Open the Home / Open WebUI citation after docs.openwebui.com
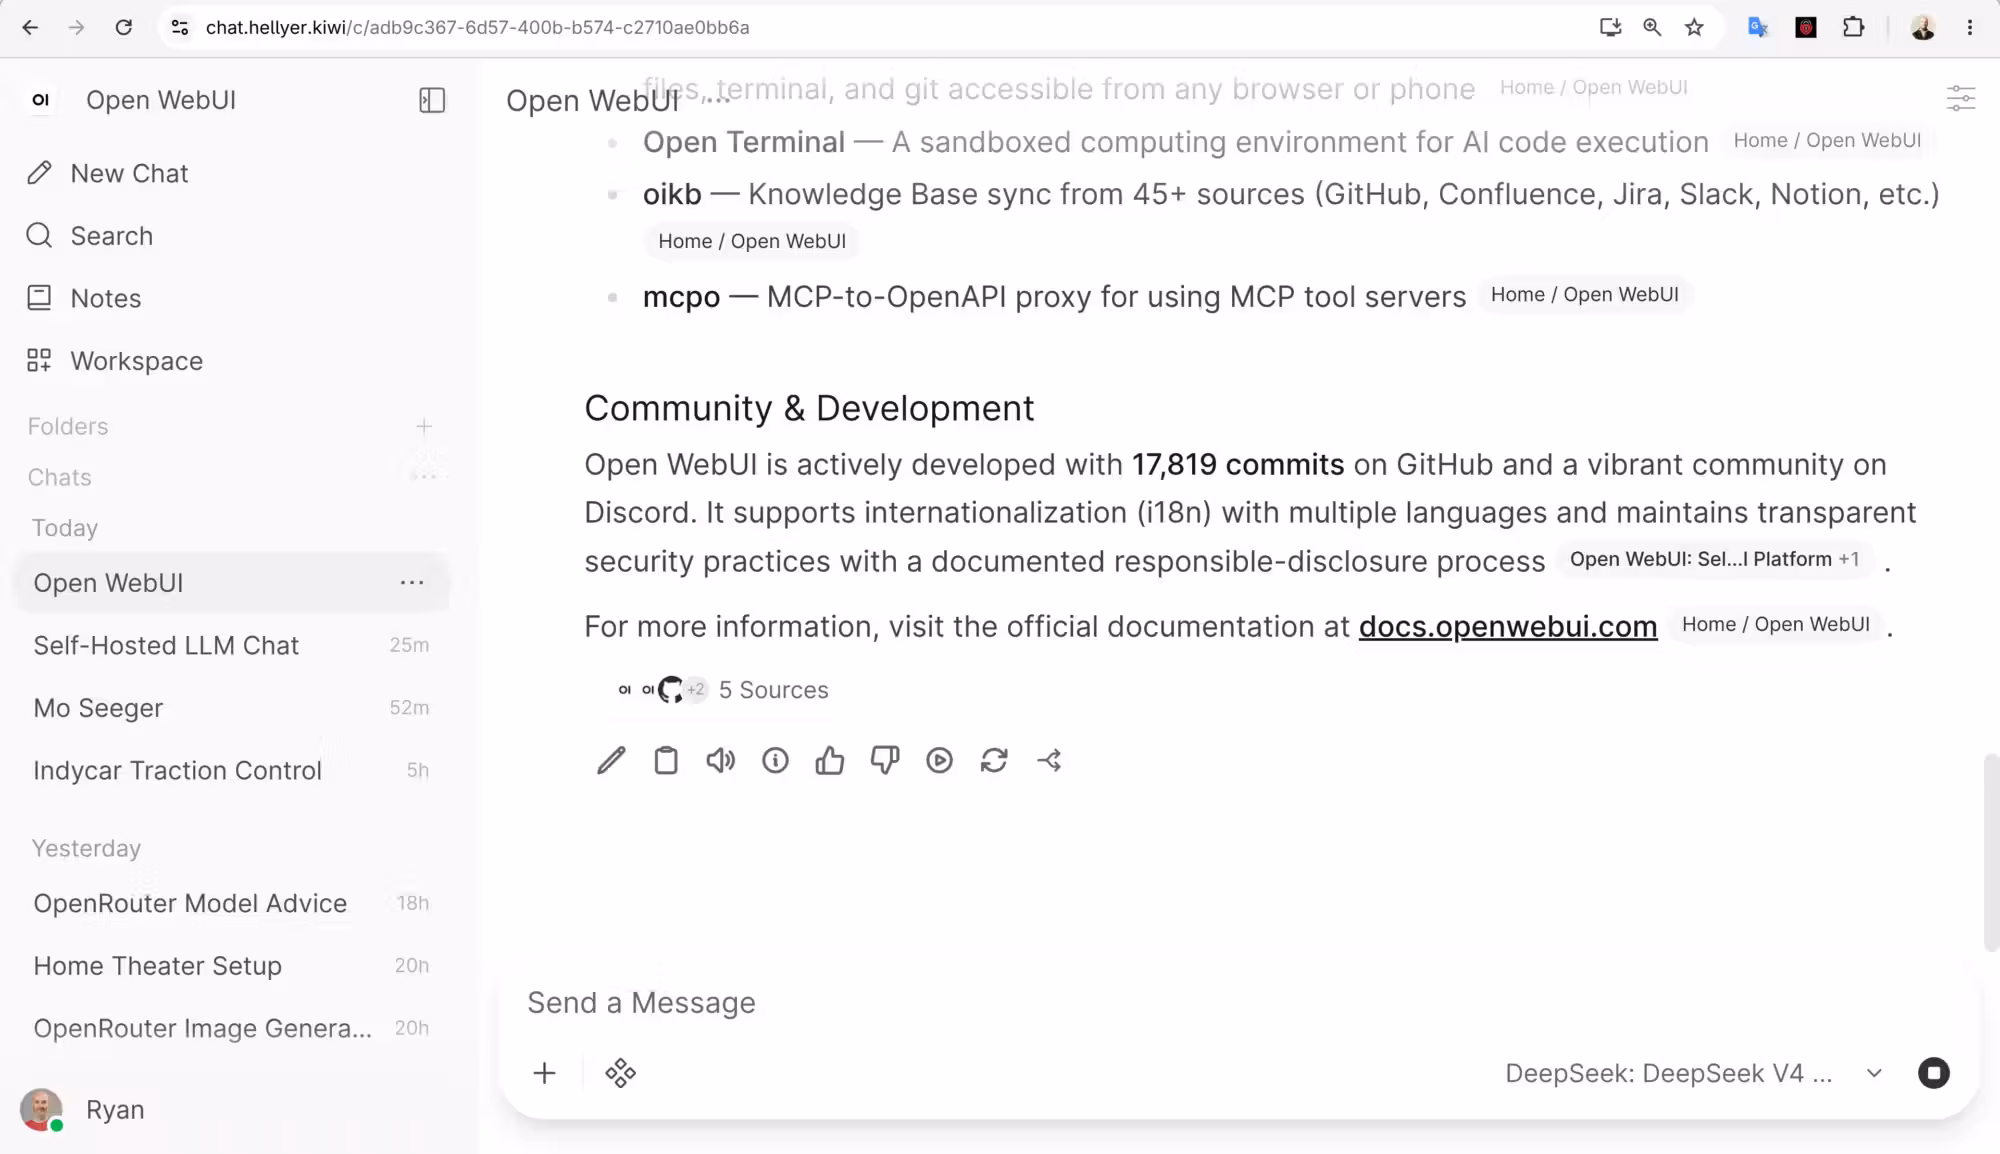 [1776, 625]
